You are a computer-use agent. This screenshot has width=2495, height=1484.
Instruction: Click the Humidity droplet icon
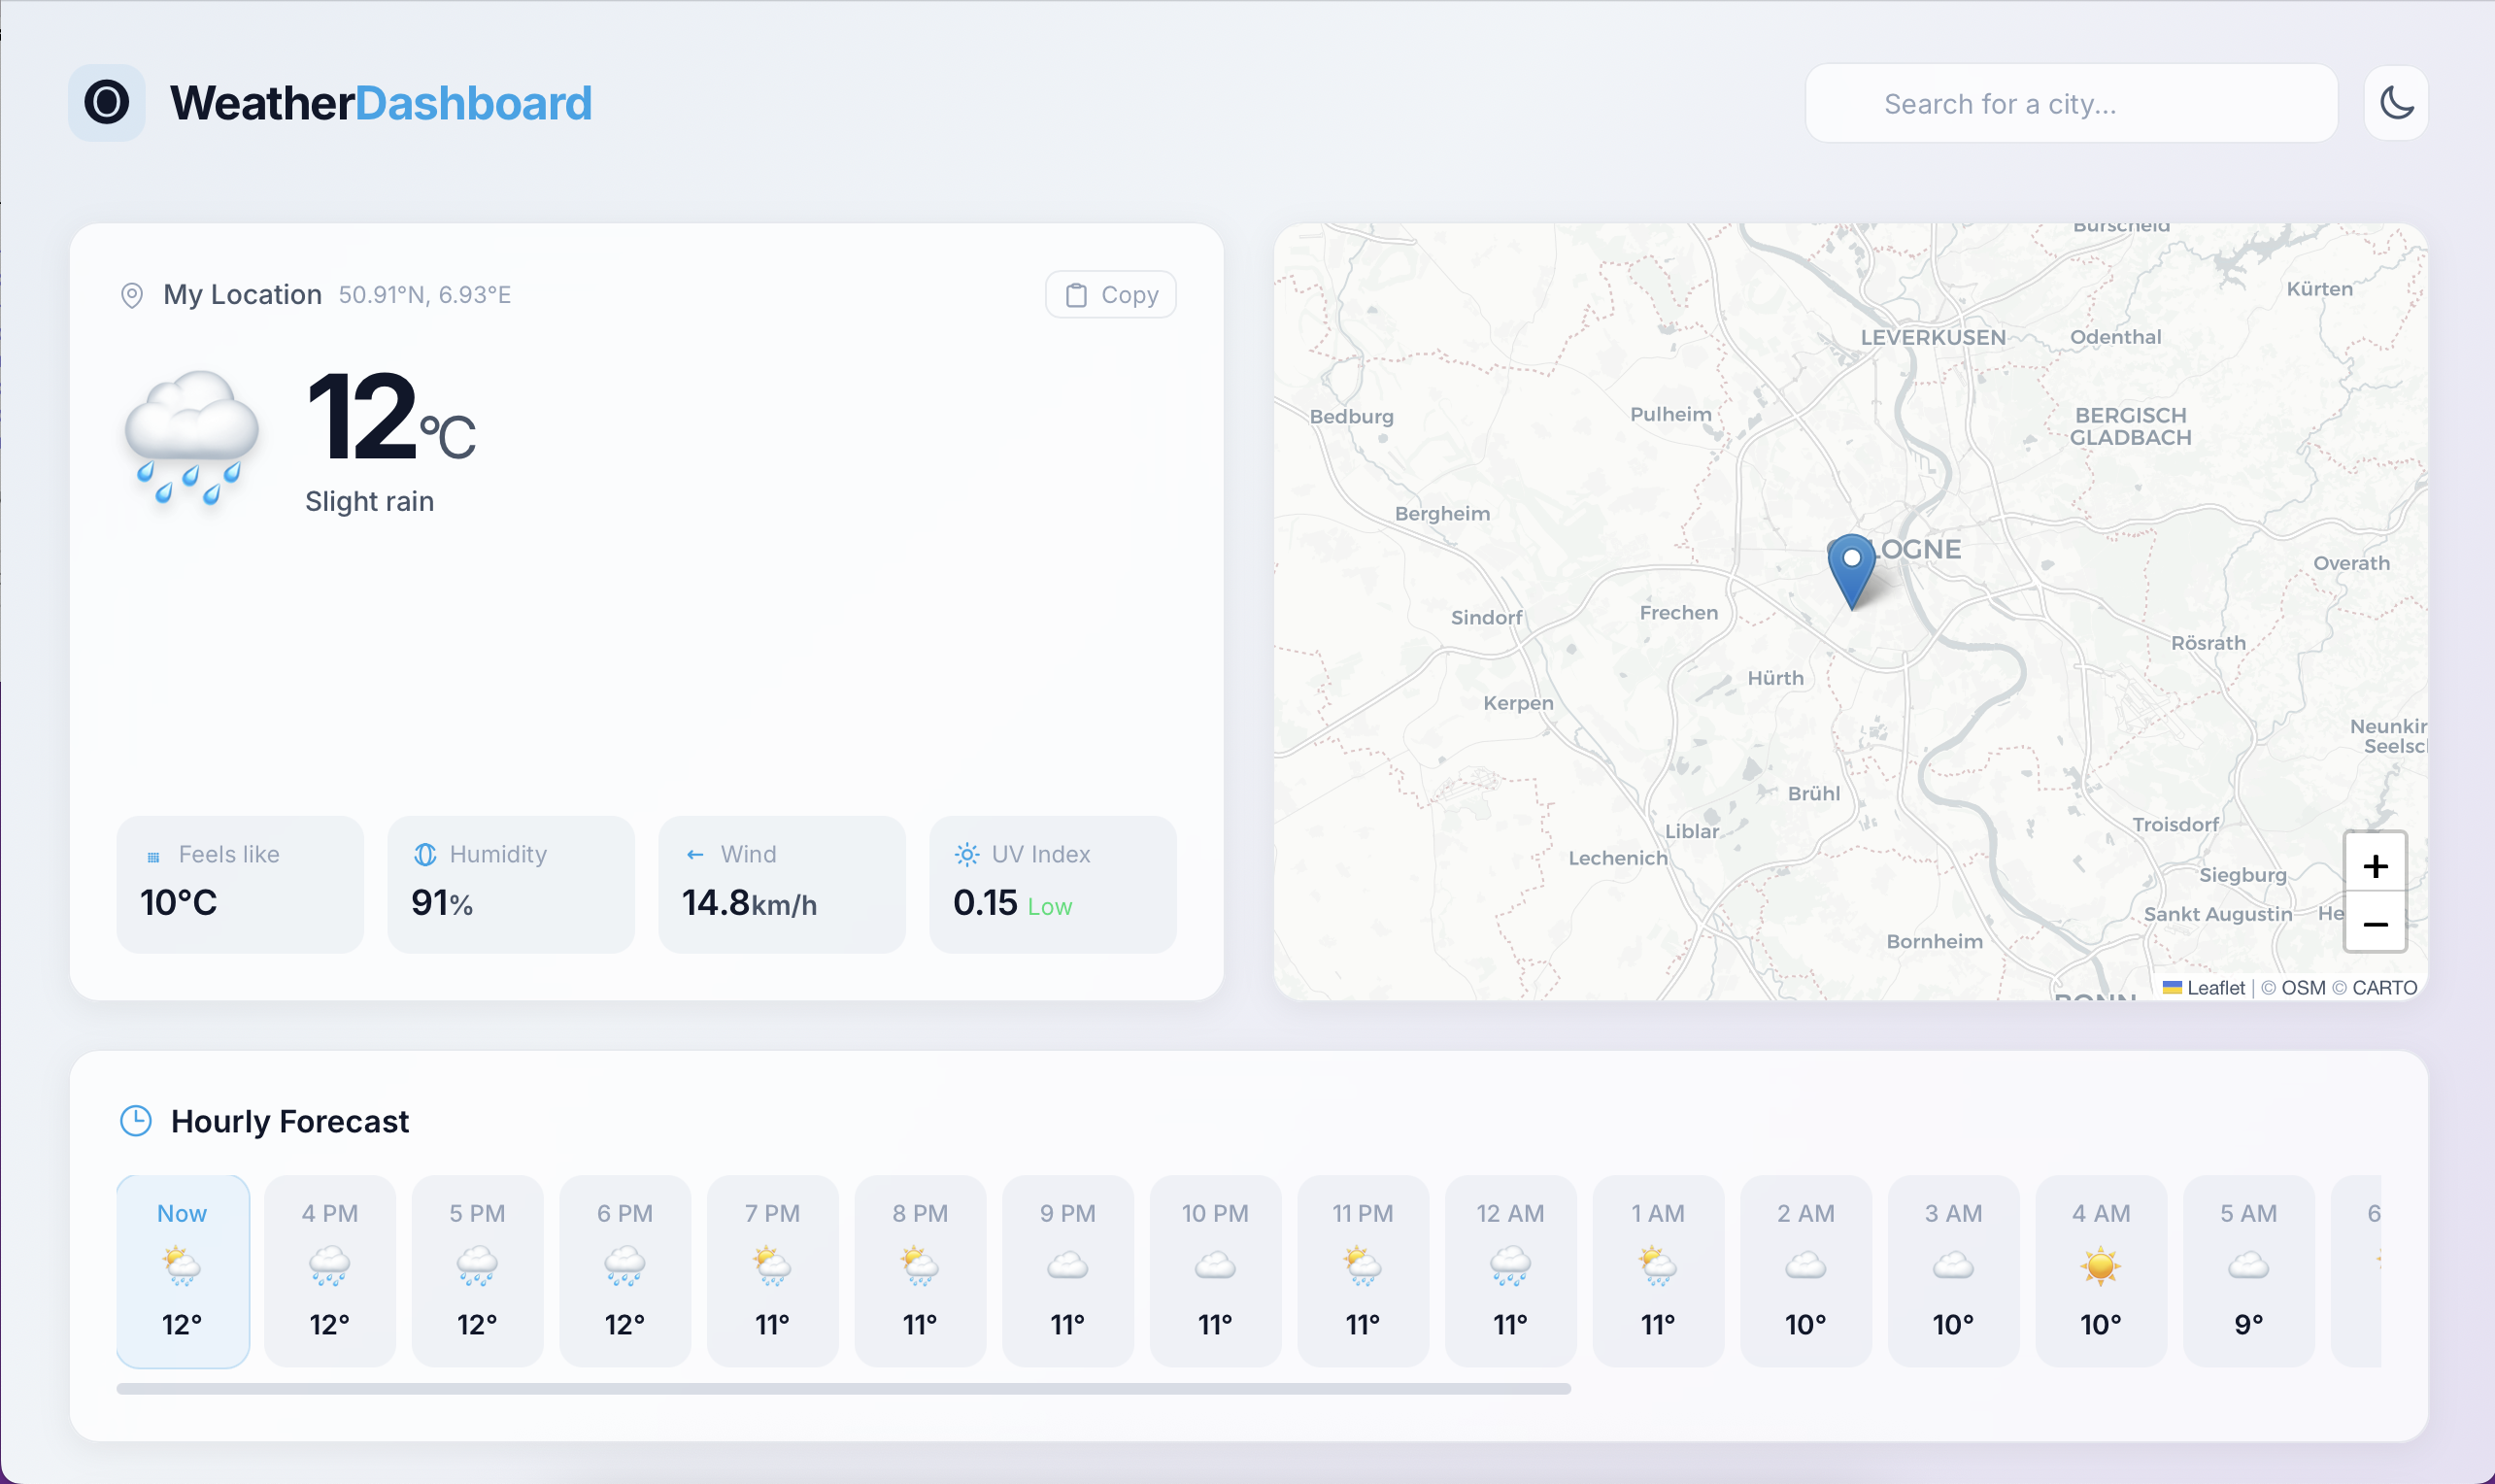pyautogui.click(x=424, y=854)
